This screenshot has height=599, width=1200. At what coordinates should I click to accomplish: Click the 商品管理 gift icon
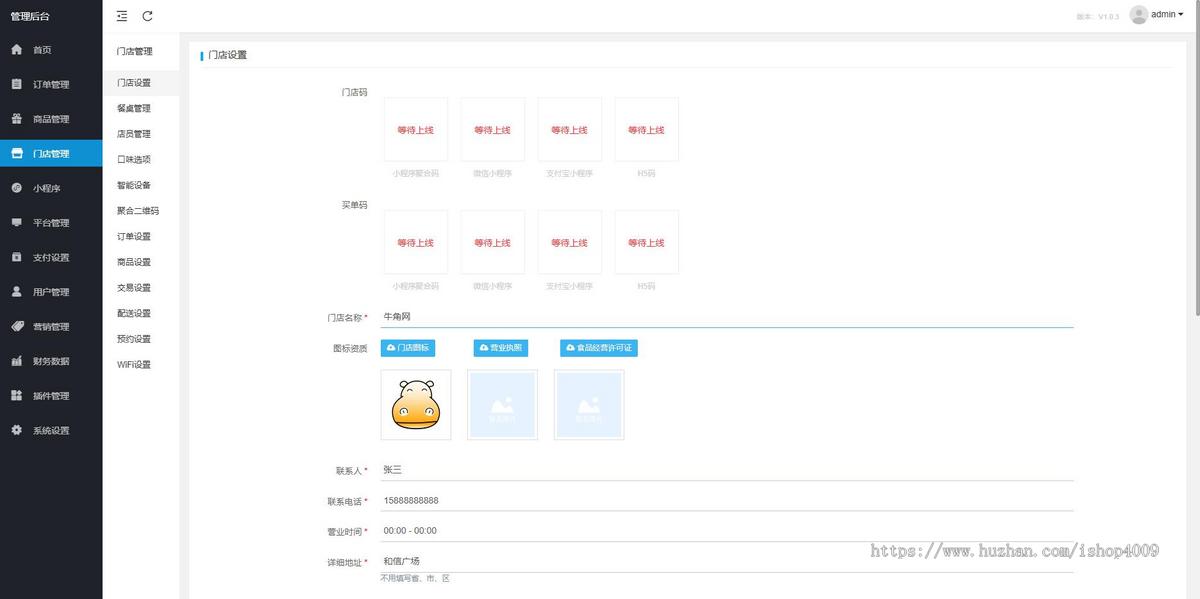16,119
